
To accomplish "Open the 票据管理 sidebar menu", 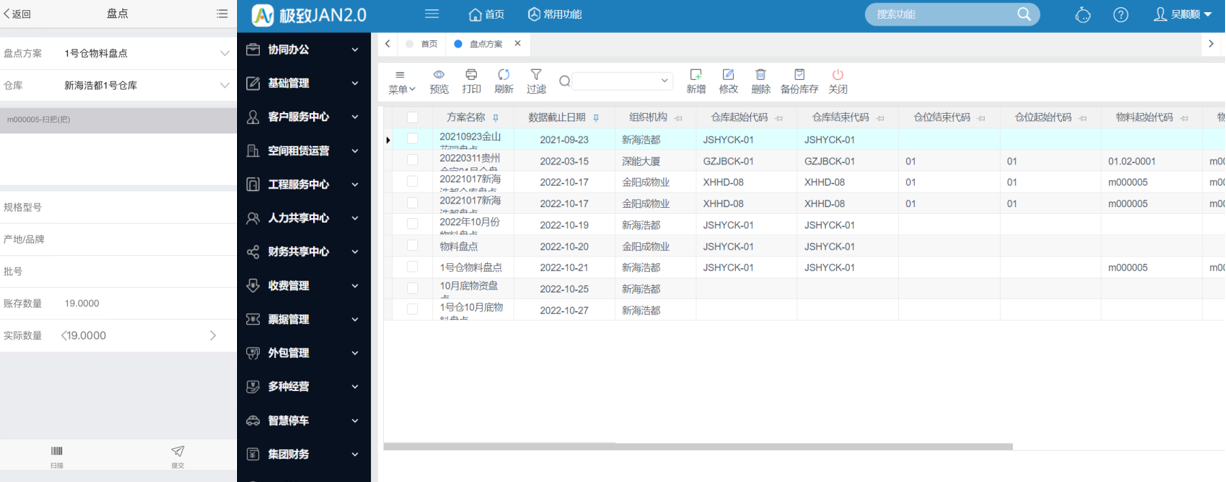I will point(303,320).
